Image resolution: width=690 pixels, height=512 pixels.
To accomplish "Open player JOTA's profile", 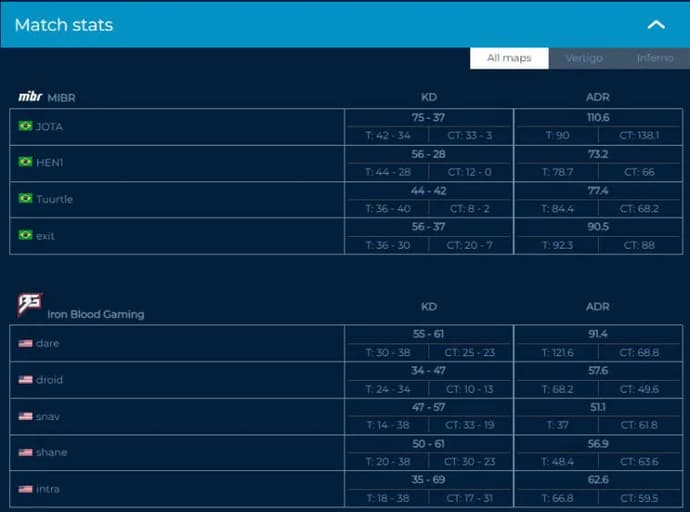I will [49, 127].
